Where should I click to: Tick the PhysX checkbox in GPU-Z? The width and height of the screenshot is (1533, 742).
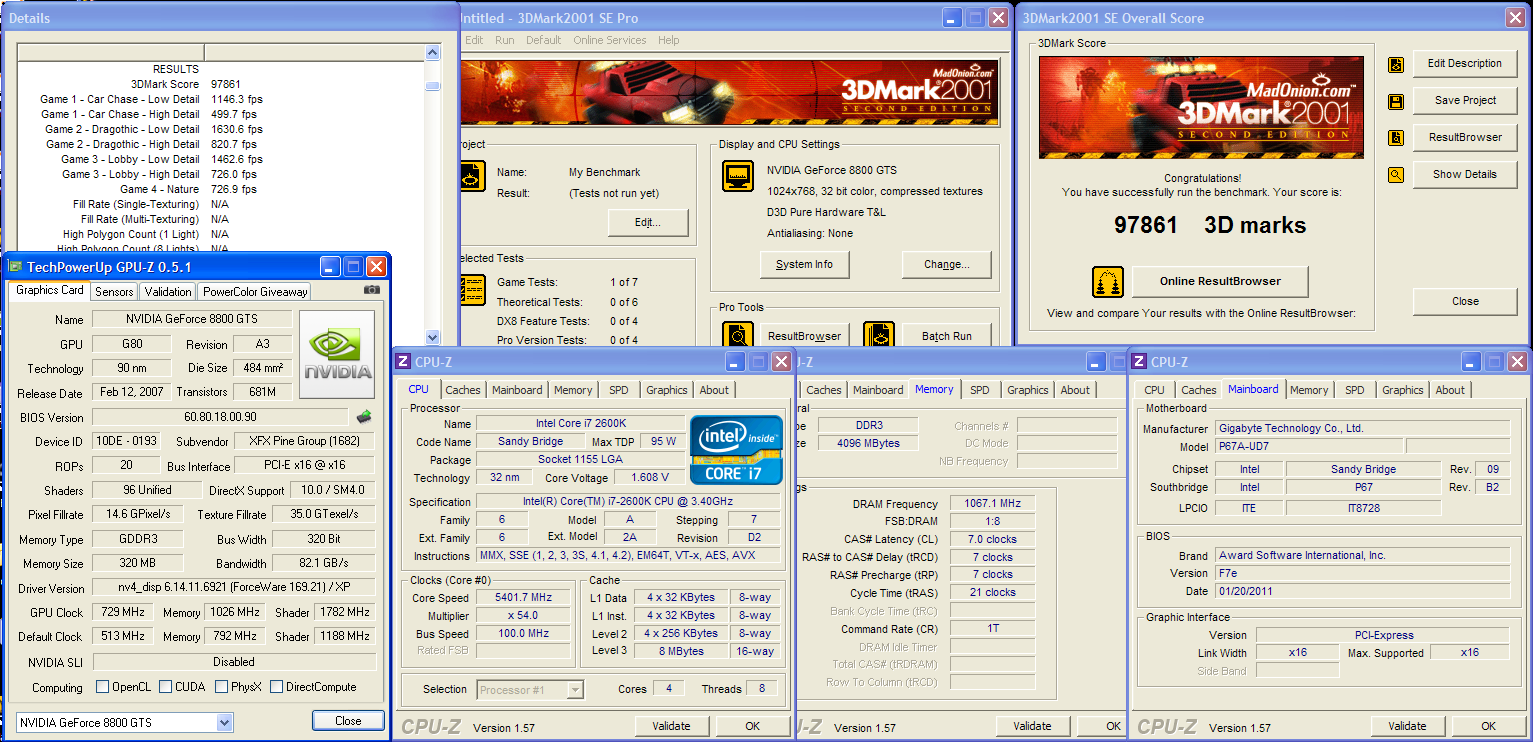click(220, 687)
